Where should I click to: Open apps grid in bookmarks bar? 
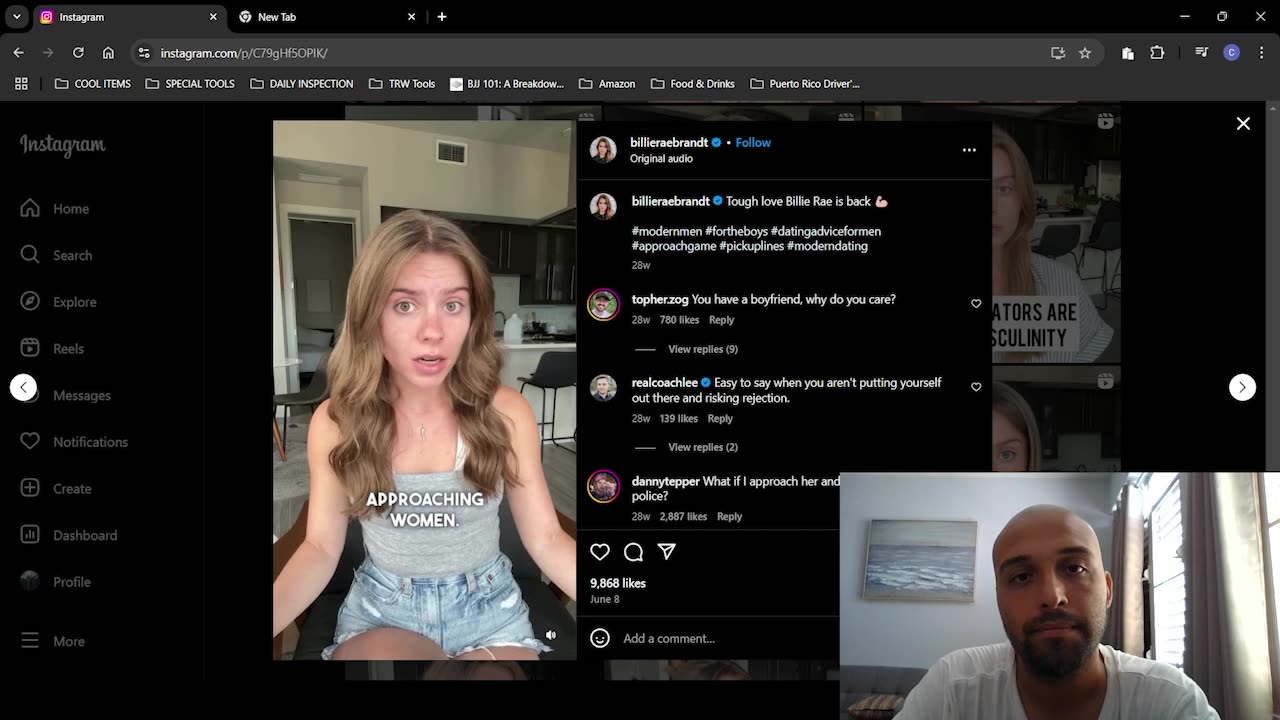[21, 84]
